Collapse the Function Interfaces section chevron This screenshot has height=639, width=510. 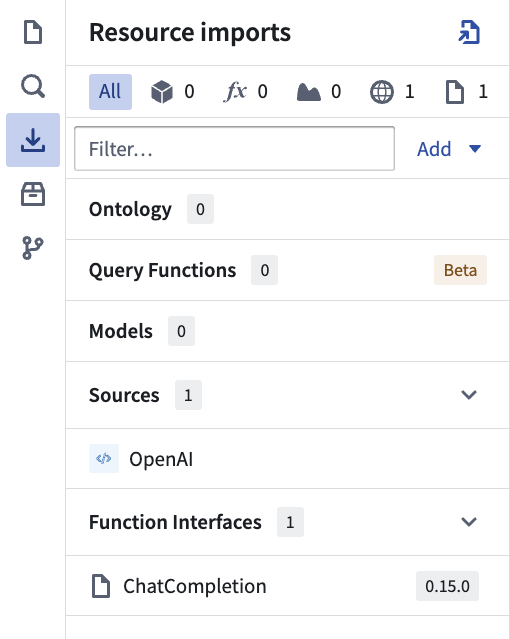(x=469, y=522)
